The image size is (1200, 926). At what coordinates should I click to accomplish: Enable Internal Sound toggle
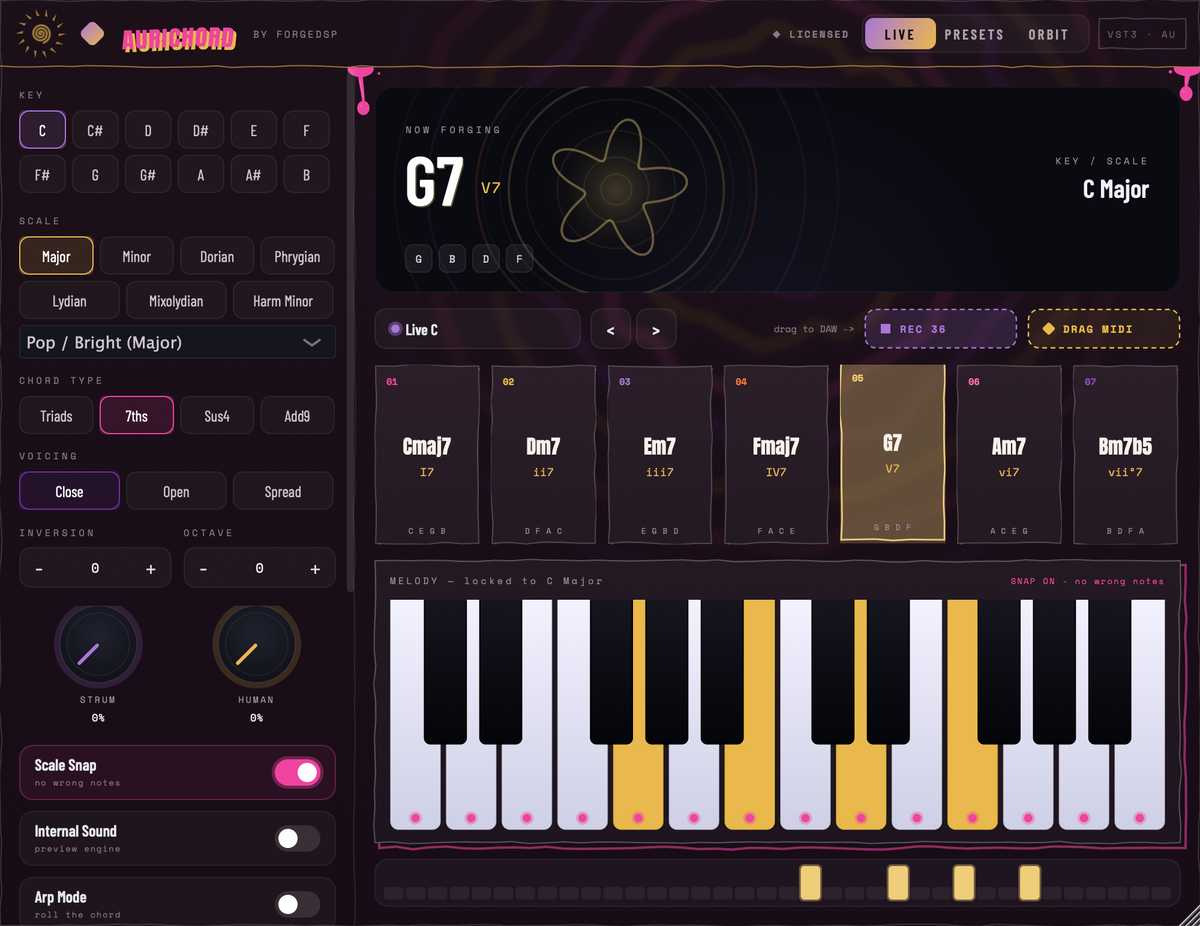tap(298, 838)
